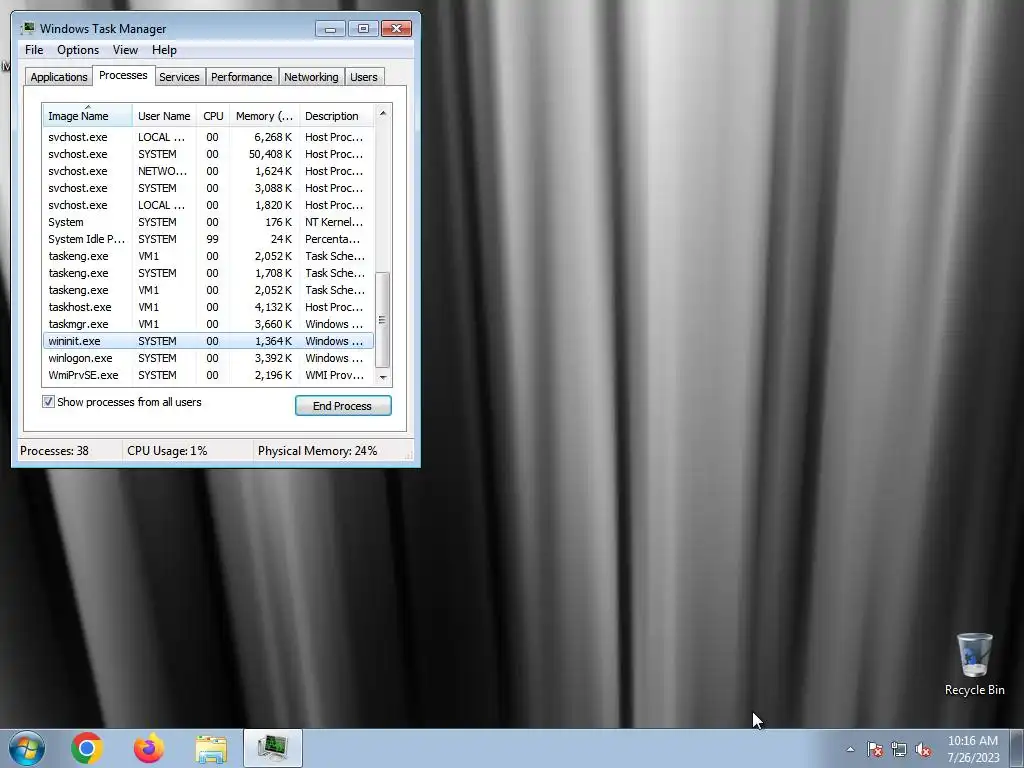Select the wininit.exe process row

(x=208, y=341)
